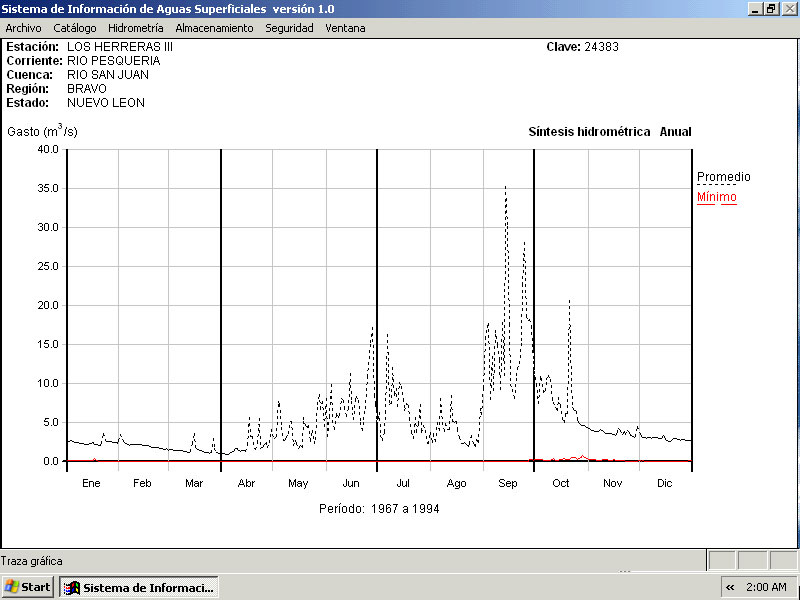Expand hidden system tray icons chevron
800x600 pixels.
[x=730, y=587]
